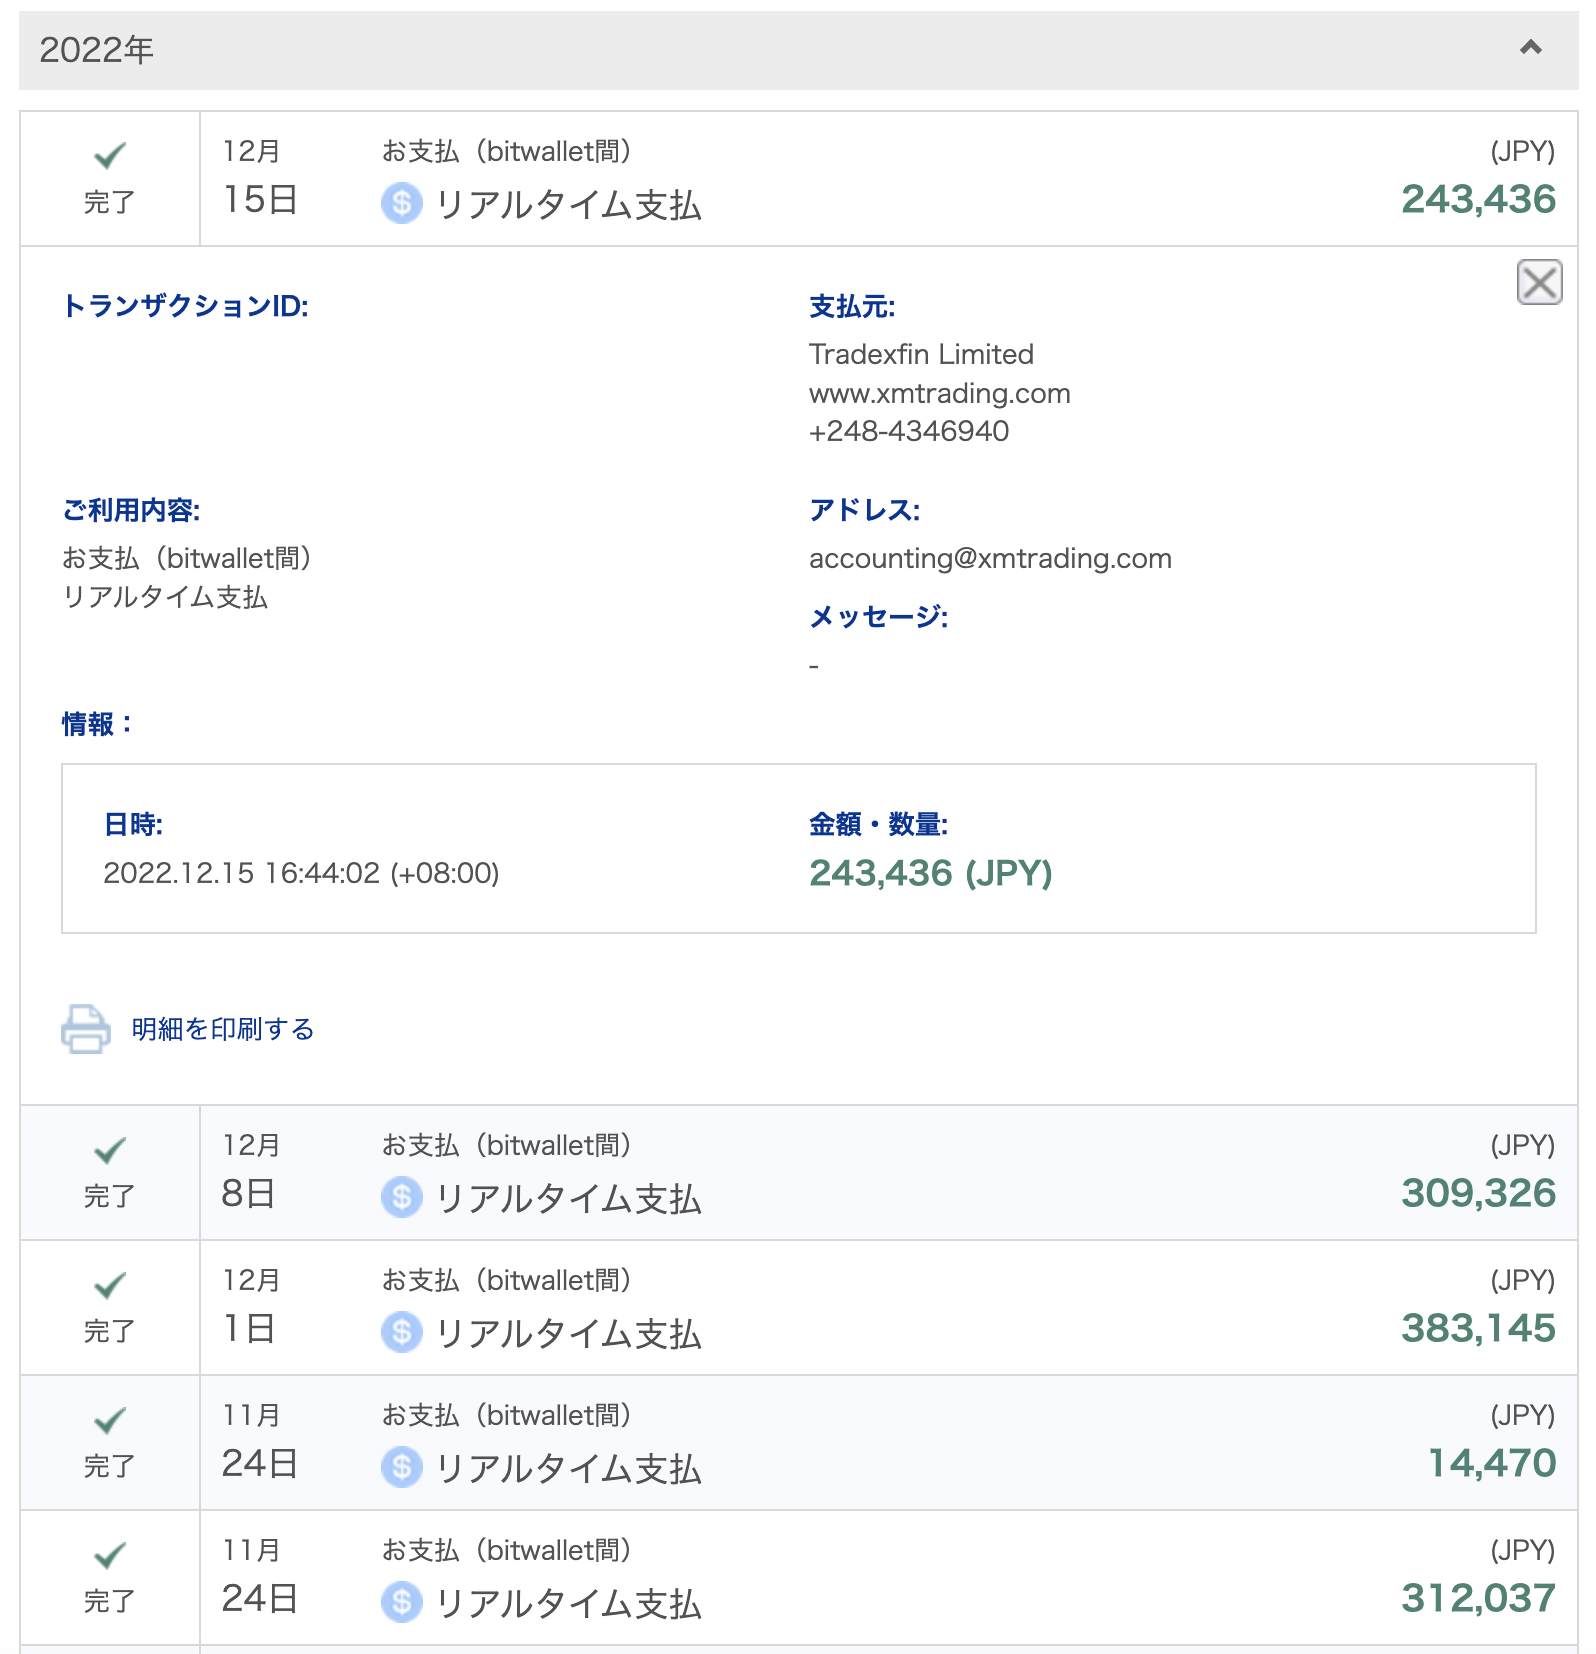The image size is (1596, 1654).
Task: Click リアルタイム支払 in the 14,470 row
Action: click(569, 1468)
